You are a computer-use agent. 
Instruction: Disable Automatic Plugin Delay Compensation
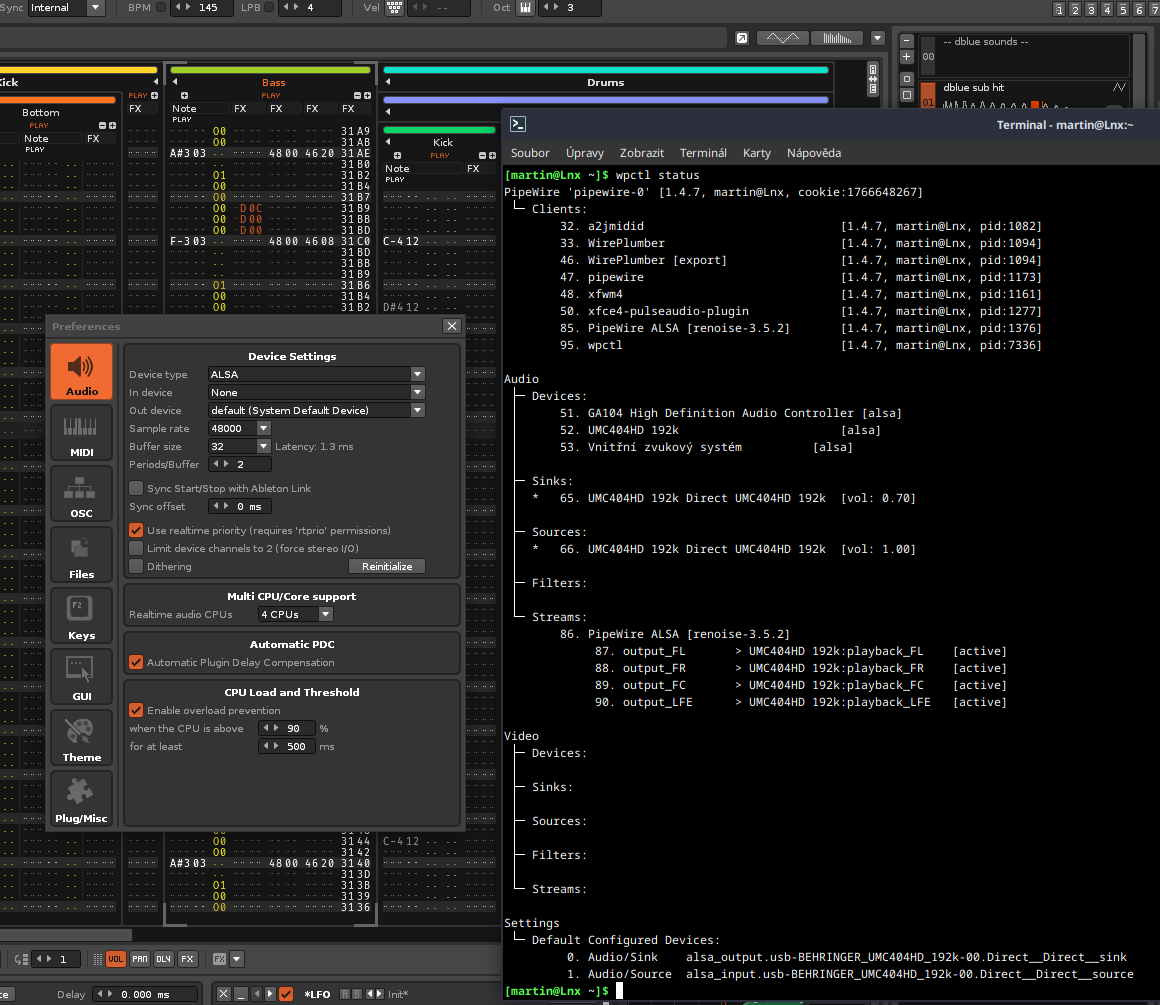(x=137, y=662)
